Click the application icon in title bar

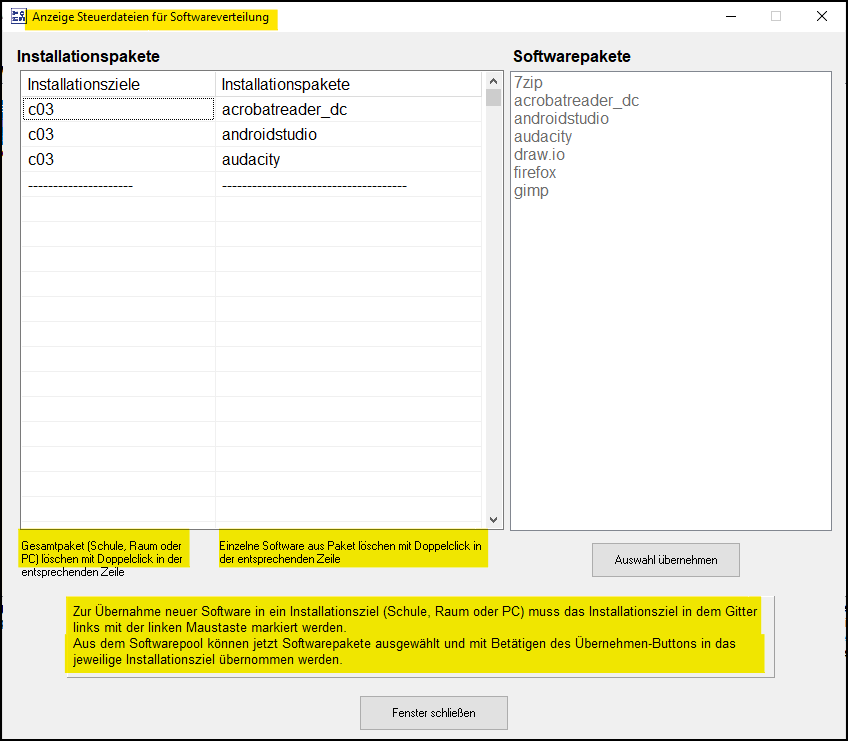click(17, 17)
